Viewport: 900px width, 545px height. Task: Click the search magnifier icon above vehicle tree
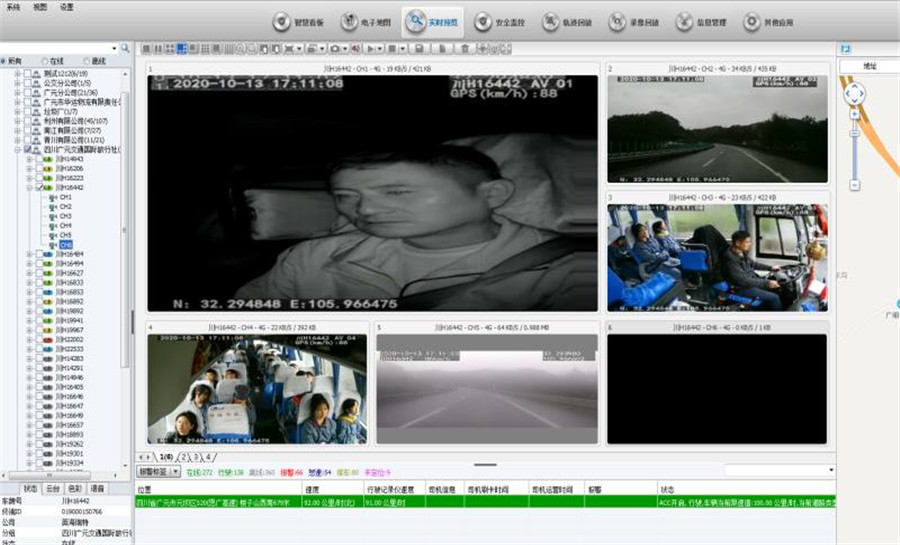[x=125, y=47]
